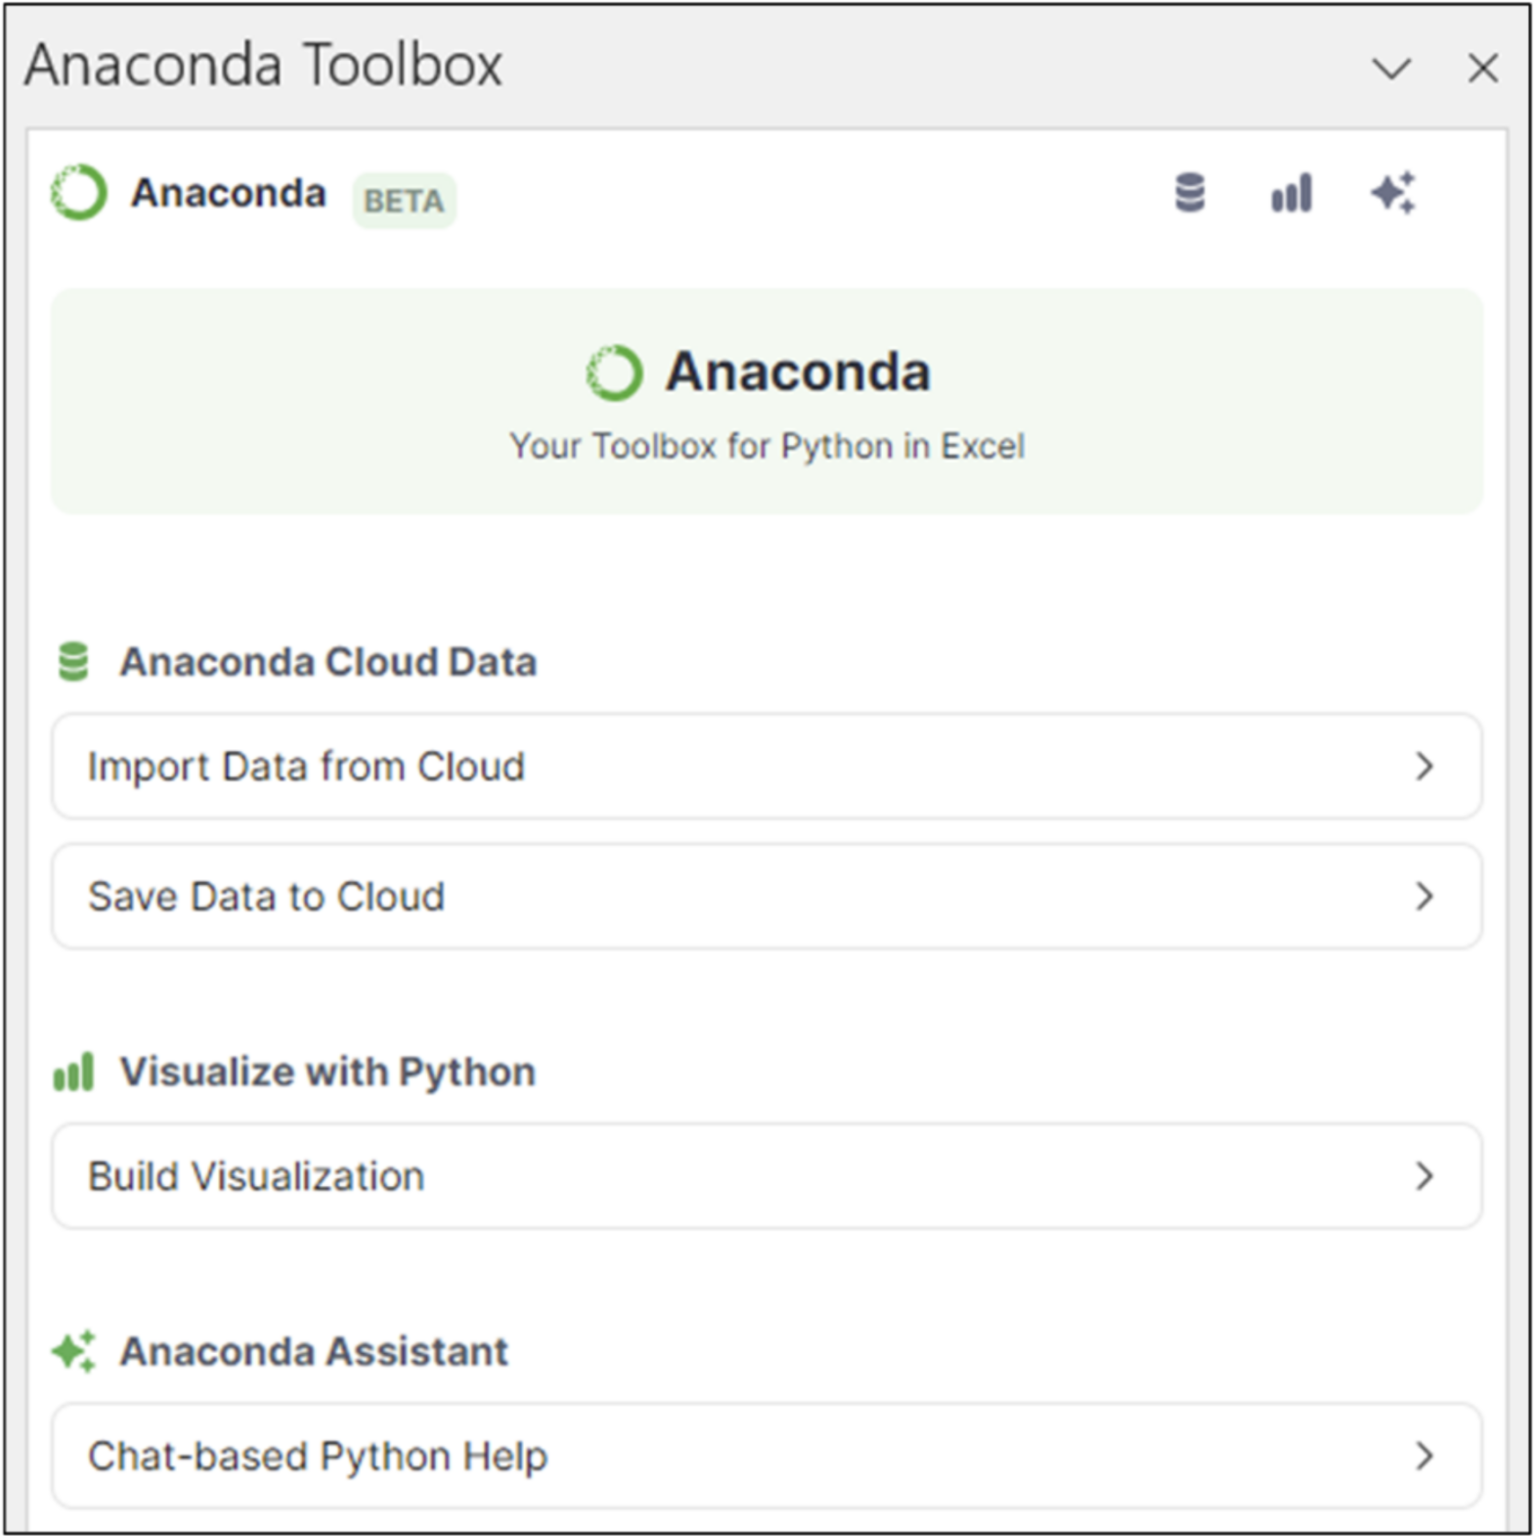Expand the Save Data to Cloud chevron

(x=1424, y=896)
